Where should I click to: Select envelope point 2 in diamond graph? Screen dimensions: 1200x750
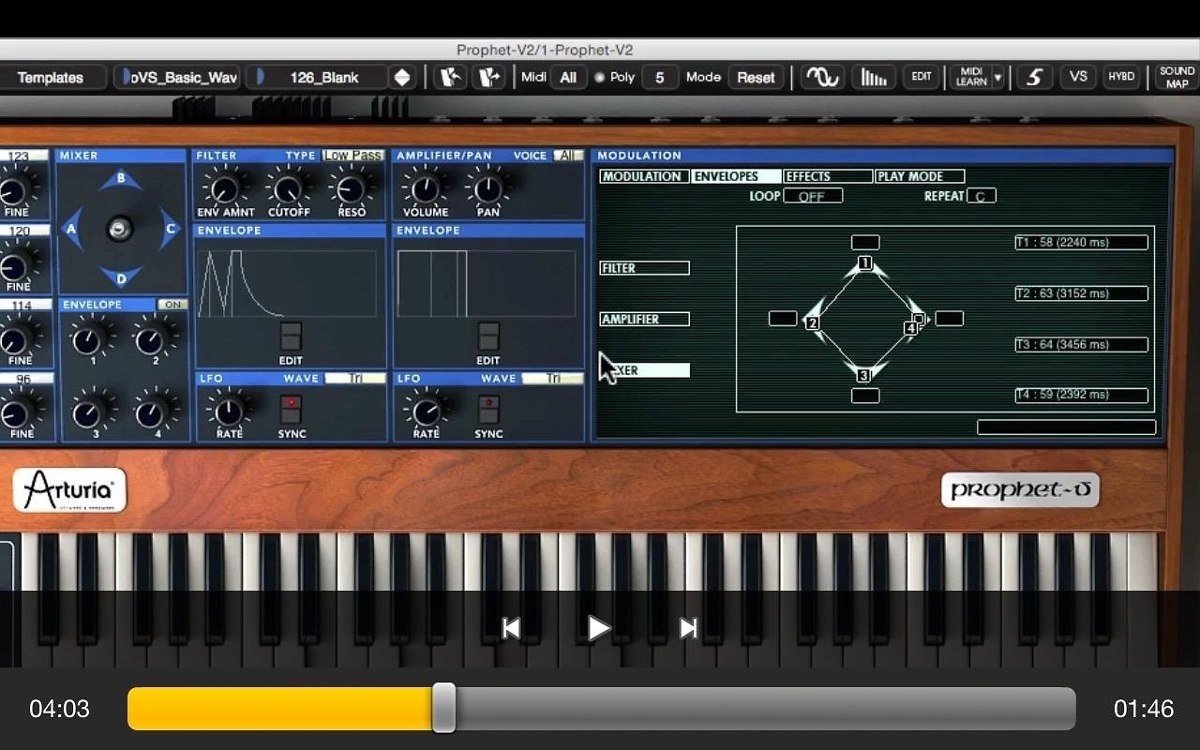click(x=812, y=323)
